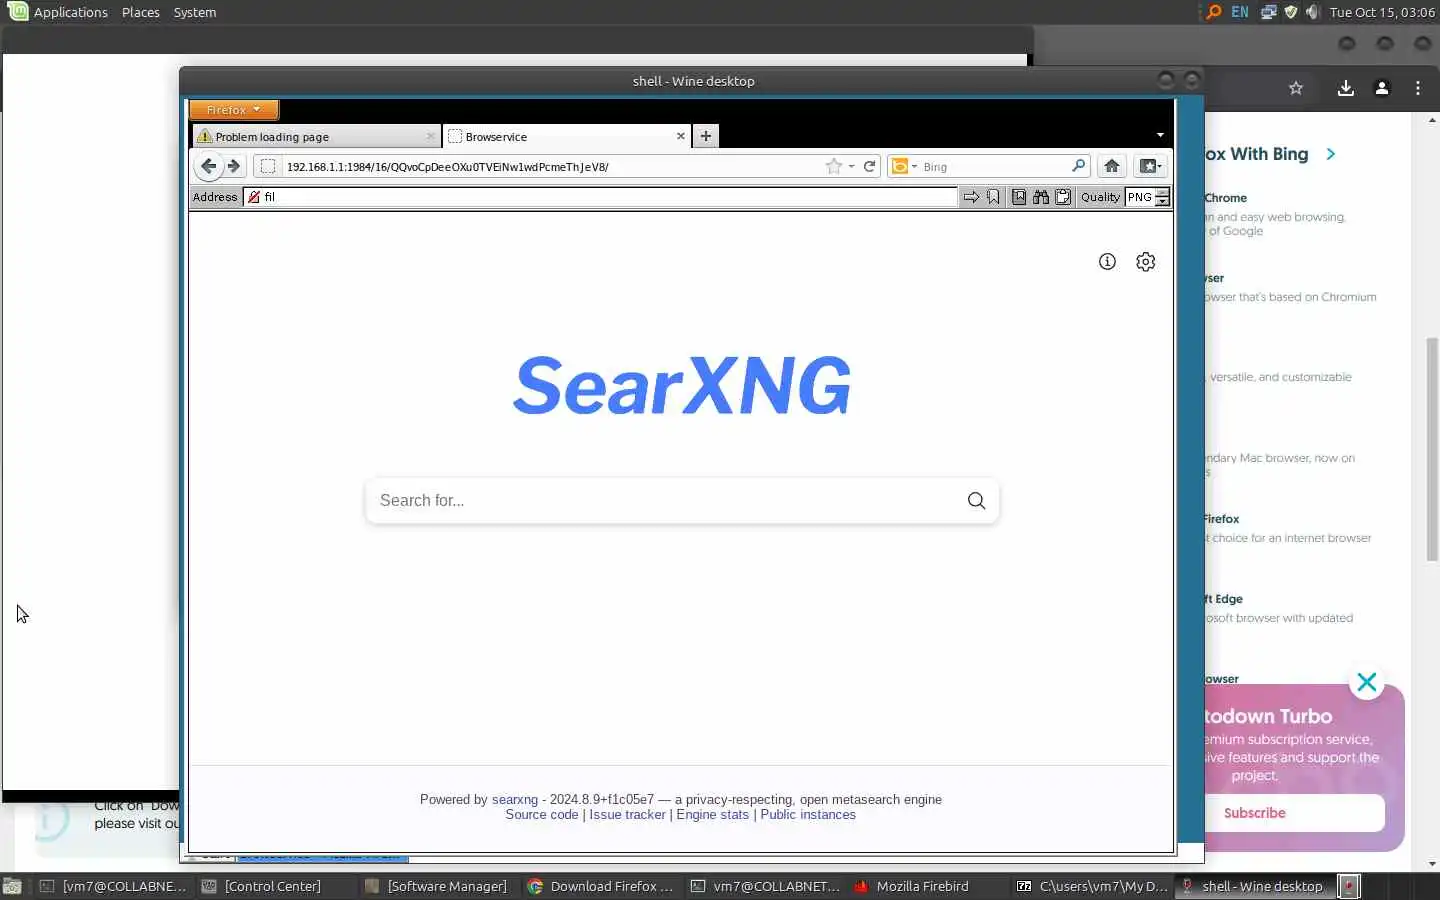Click the Browservice open bookmarks icon

pyautogui.click(x=1019, y=197)
